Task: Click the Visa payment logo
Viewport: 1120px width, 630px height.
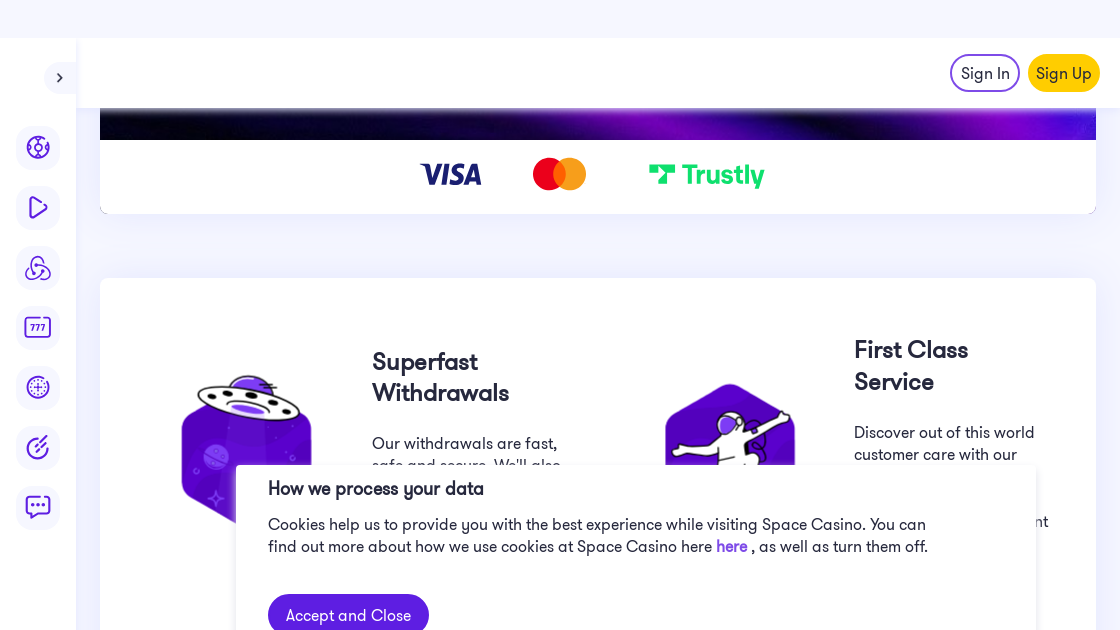Action: click(451, 175)
